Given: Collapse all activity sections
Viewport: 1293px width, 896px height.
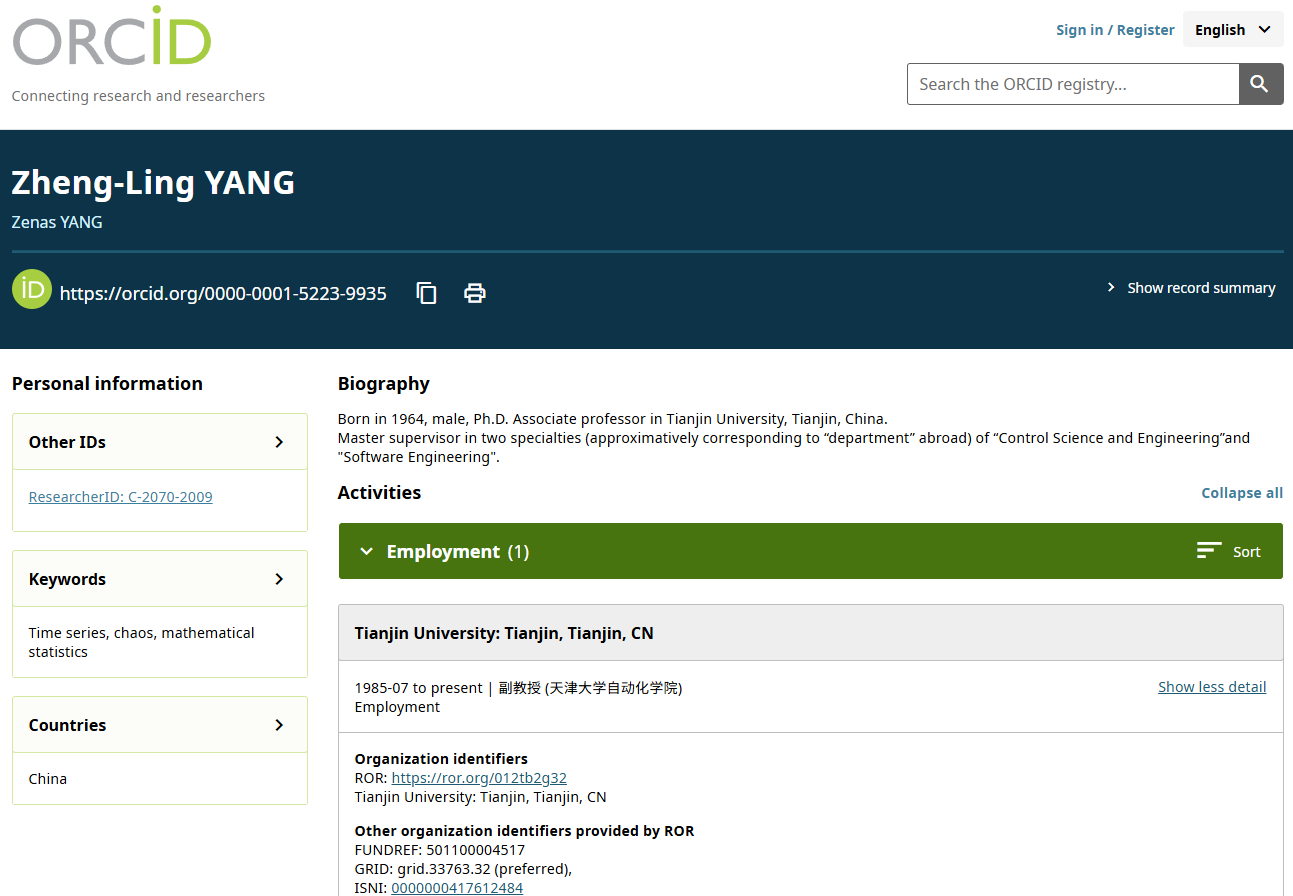Looking at the screenshot, I should [x=1241, y=492].
